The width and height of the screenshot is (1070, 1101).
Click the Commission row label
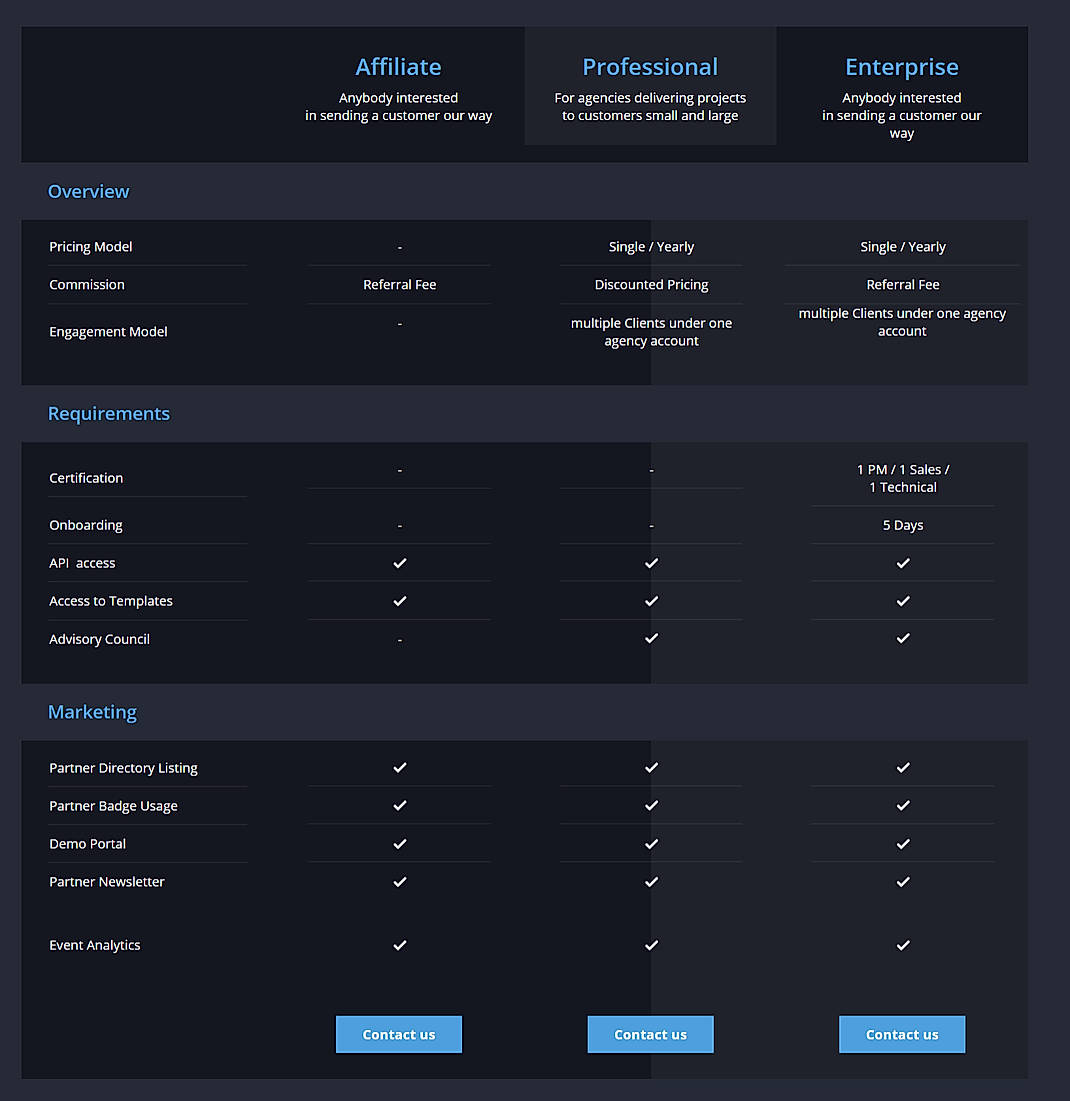(x=87, y=284)
